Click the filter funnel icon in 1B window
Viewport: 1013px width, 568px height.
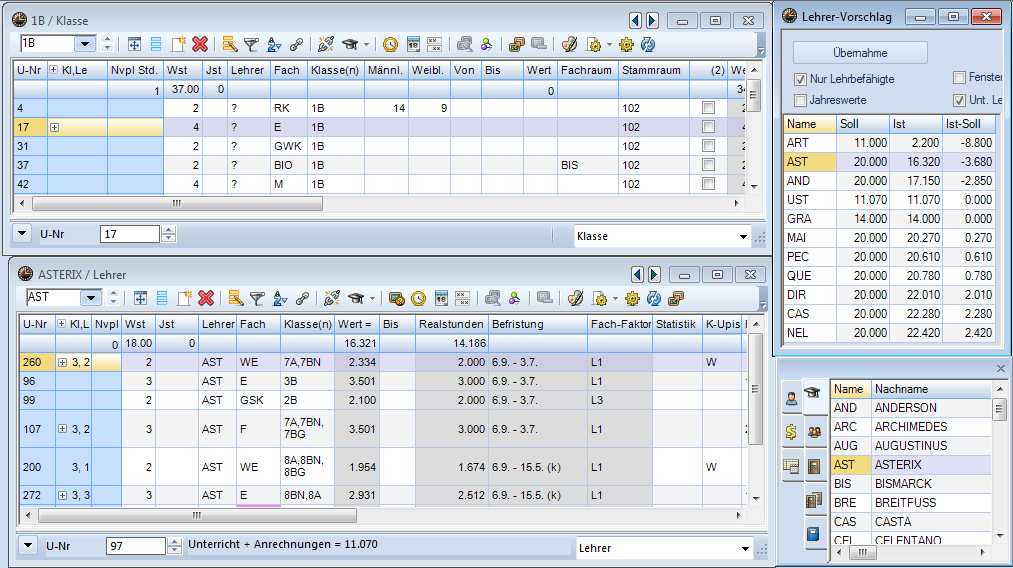251,44
